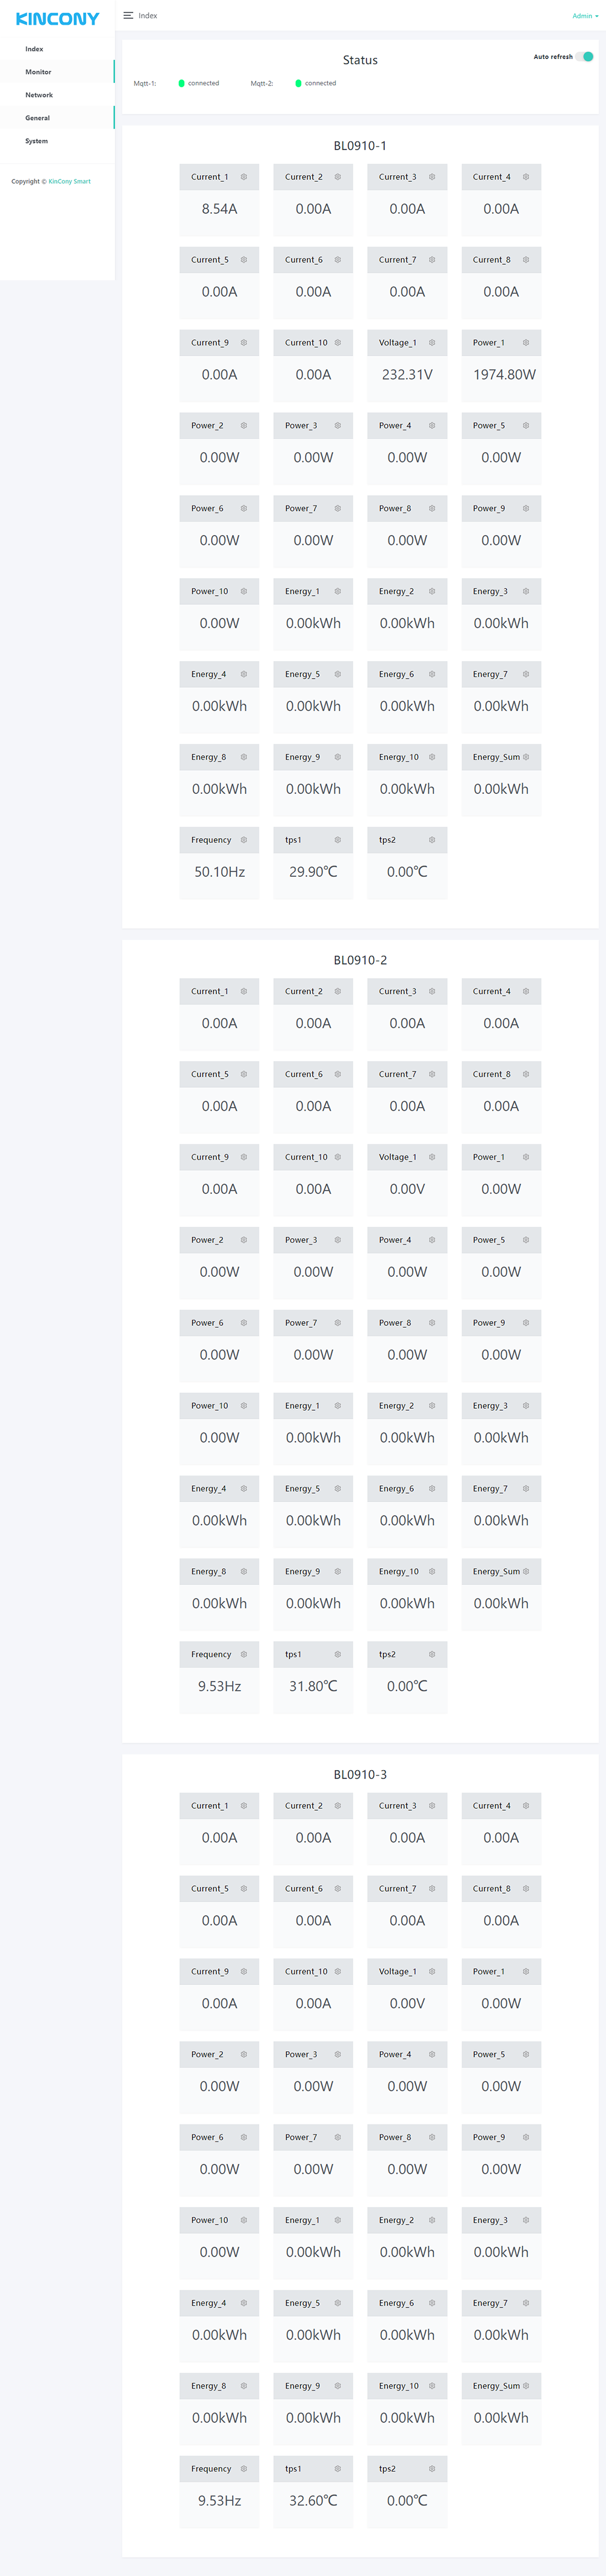Click the KINCONY logo
This screenshot has height=2576, width=606.
[x=57, y=19]
